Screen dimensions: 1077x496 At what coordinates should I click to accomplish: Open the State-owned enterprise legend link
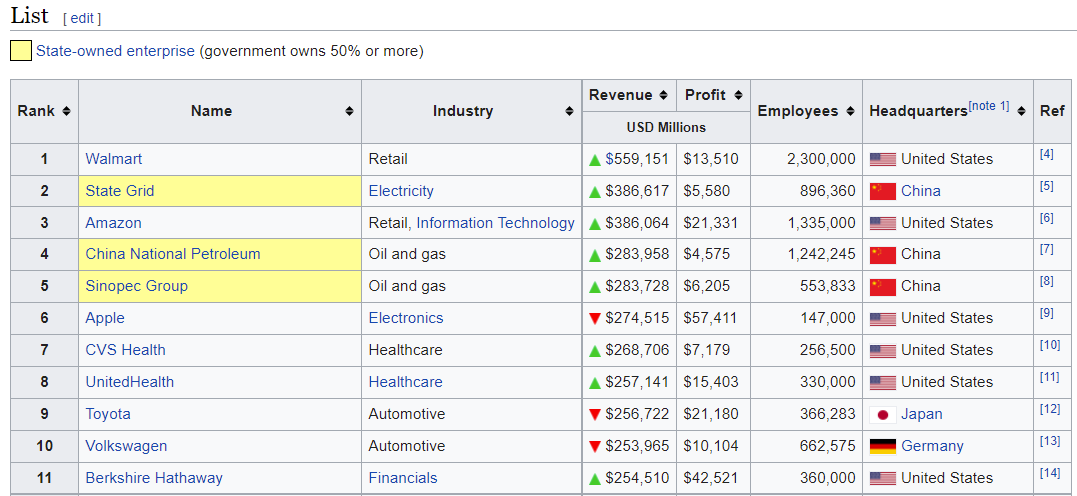(115, 51)
